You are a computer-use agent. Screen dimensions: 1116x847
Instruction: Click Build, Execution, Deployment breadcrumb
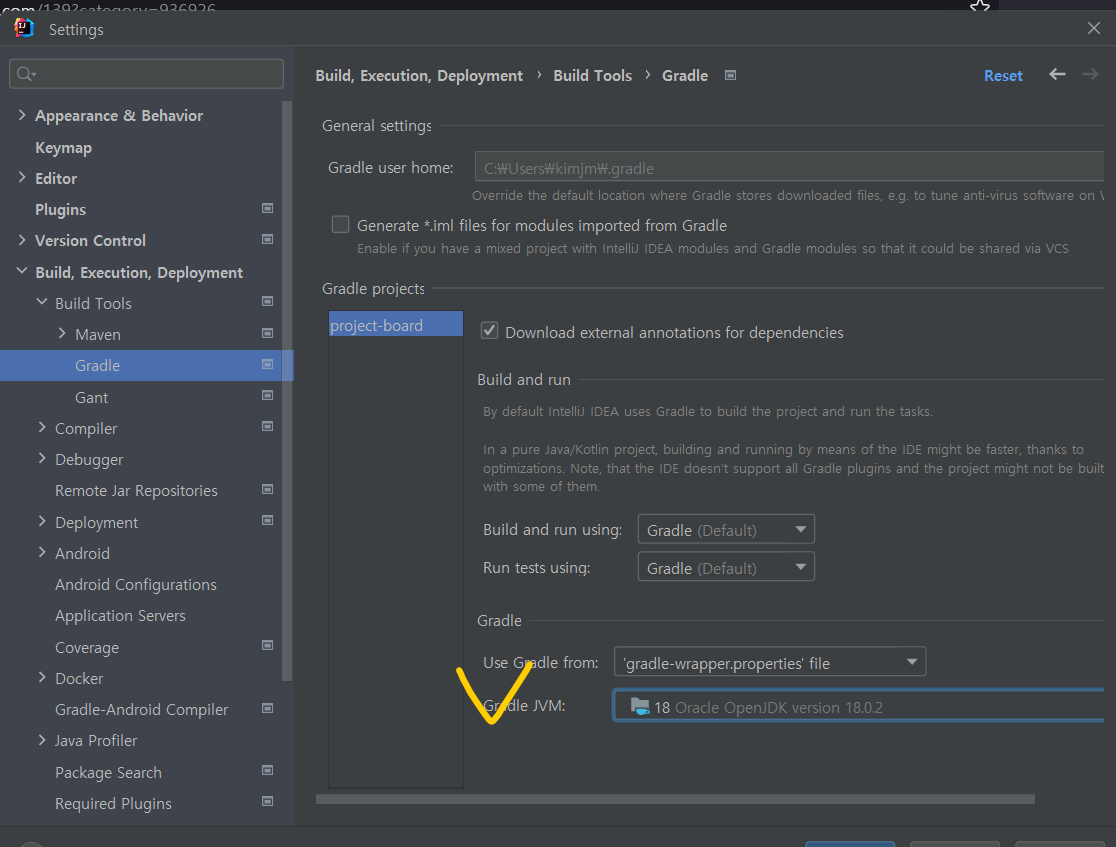419,75
